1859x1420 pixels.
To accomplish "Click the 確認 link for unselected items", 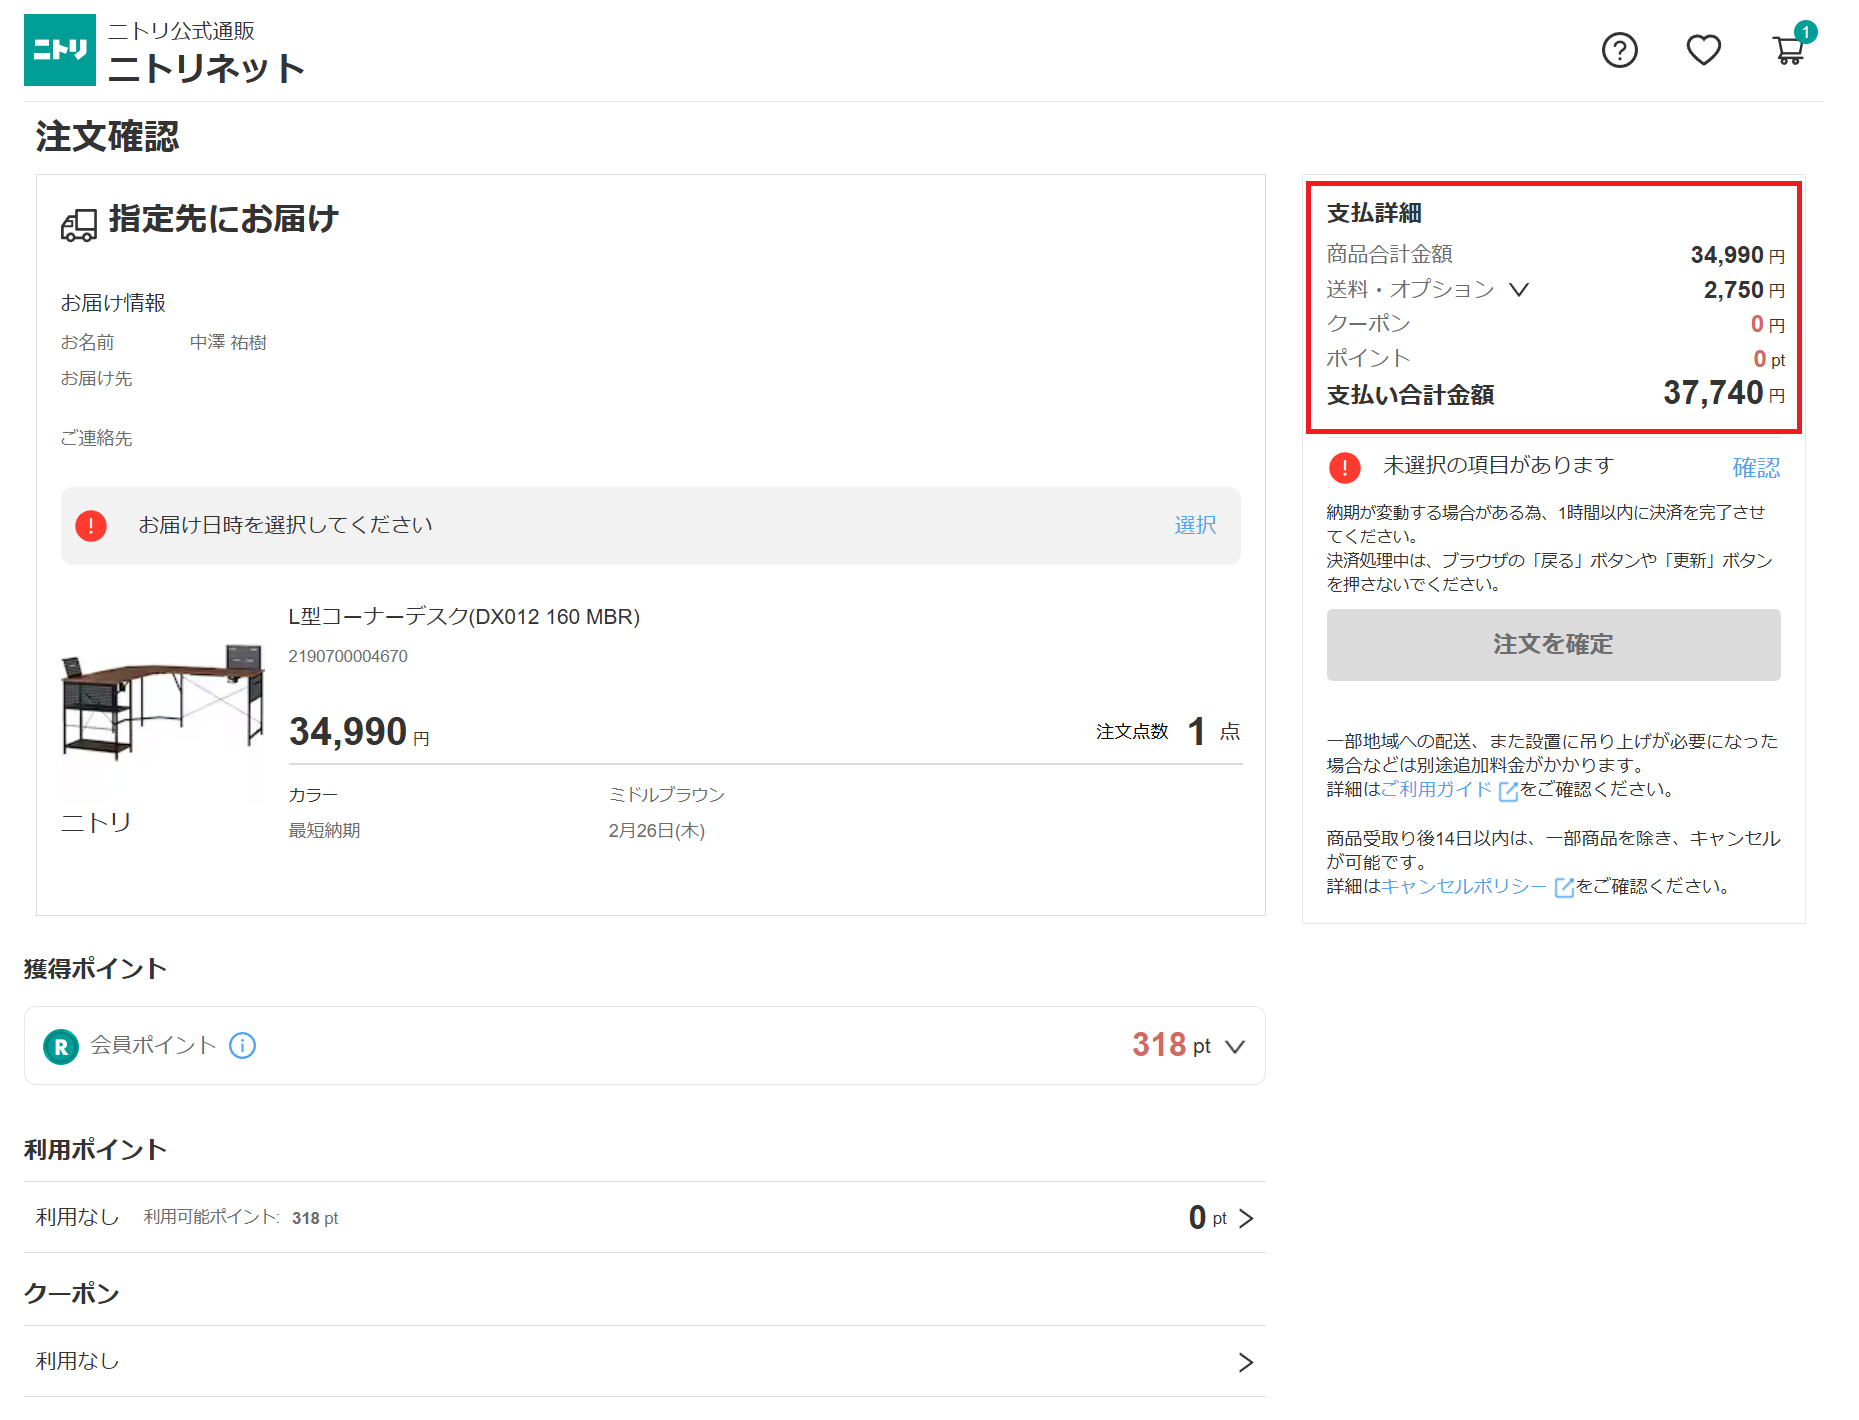I will pyautogui.click(x=1755, y=467).
